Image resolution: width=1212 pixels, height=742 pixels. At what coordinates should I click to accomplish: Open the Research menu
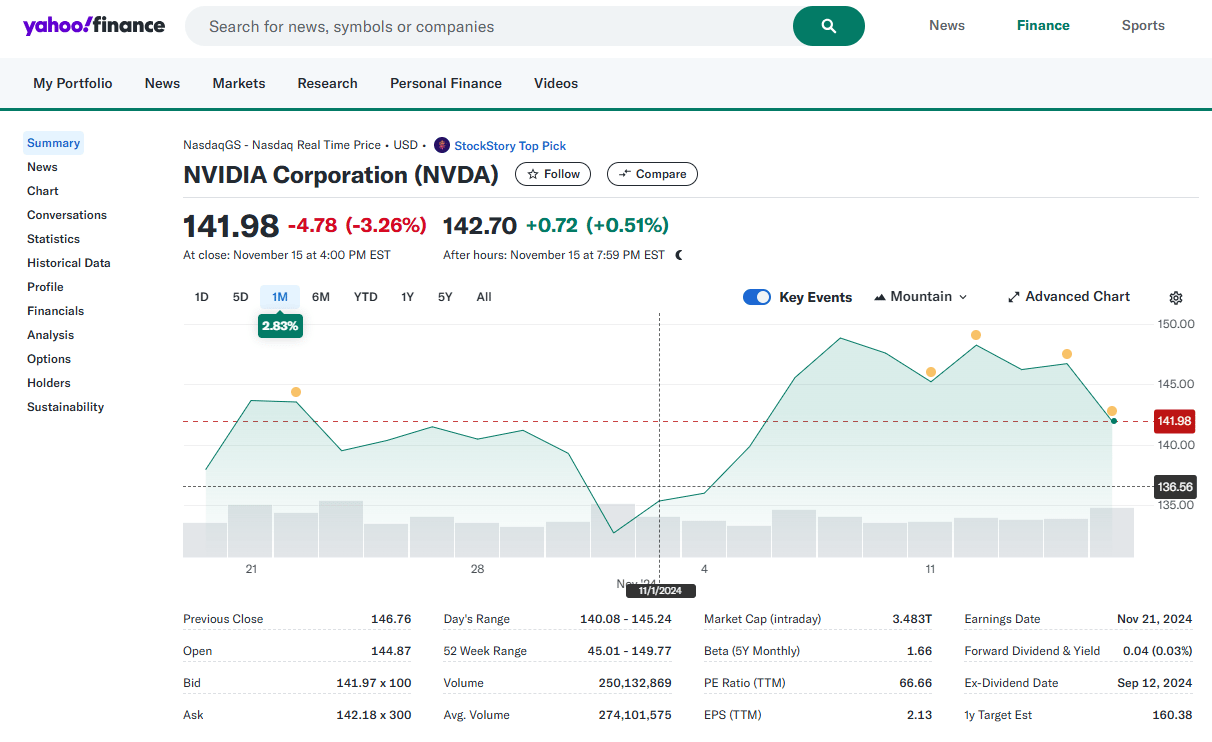[327, 84]
